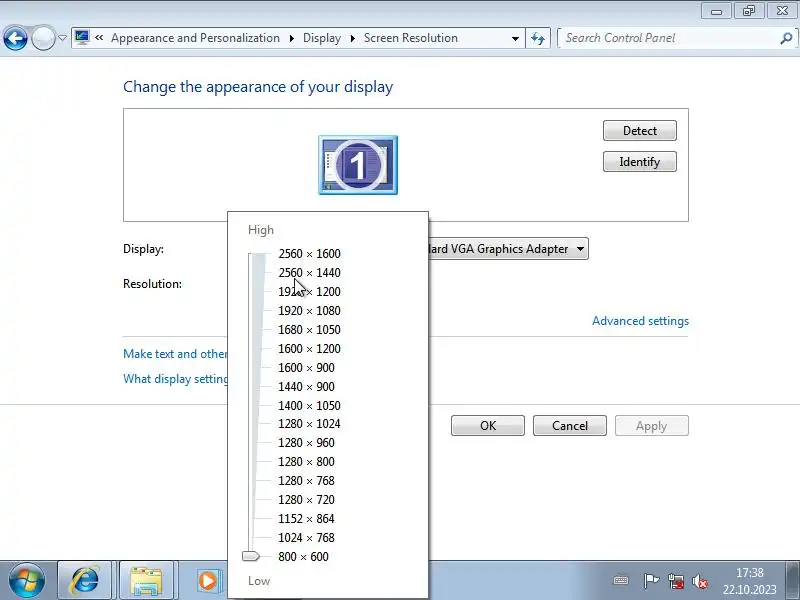Launch Internet Explorer from taskbar
Image resolution: width=800 pixels, height=600 pixels.
click(85, 581)
